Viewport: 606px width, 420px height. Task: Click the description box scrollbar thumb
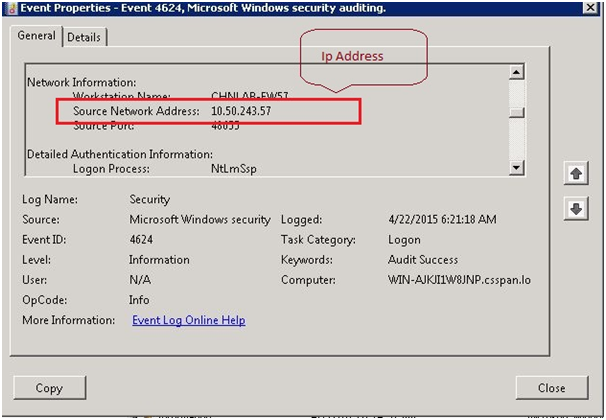(516, 110)
